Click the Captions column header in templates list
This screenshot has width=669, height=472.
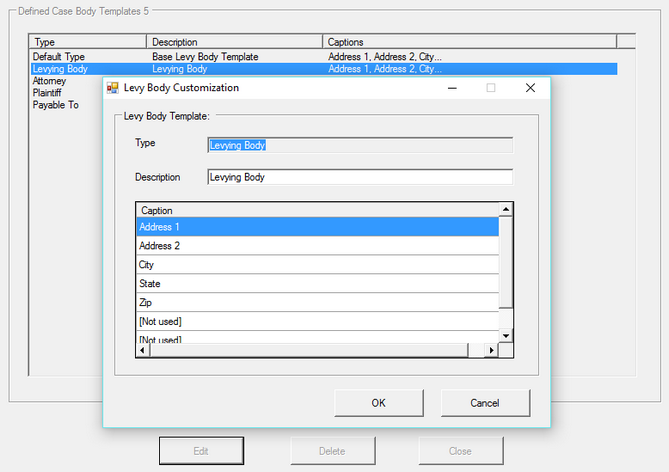[470, 42]
